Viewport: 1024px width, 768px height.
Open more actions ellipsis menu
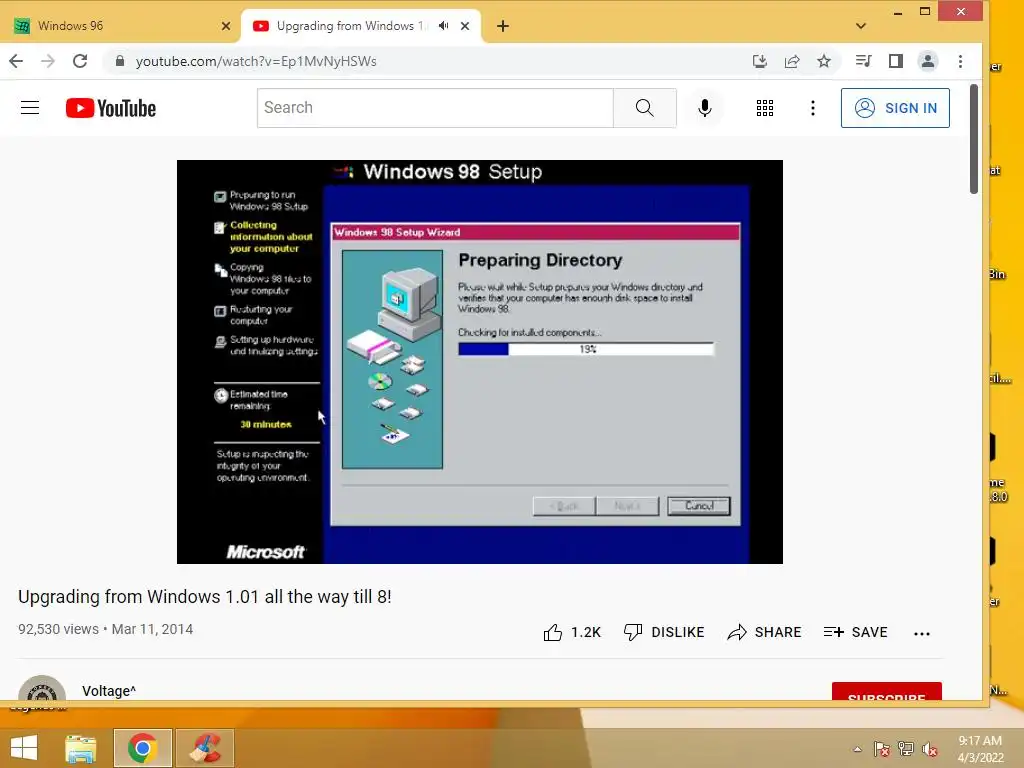coord(921,633)
